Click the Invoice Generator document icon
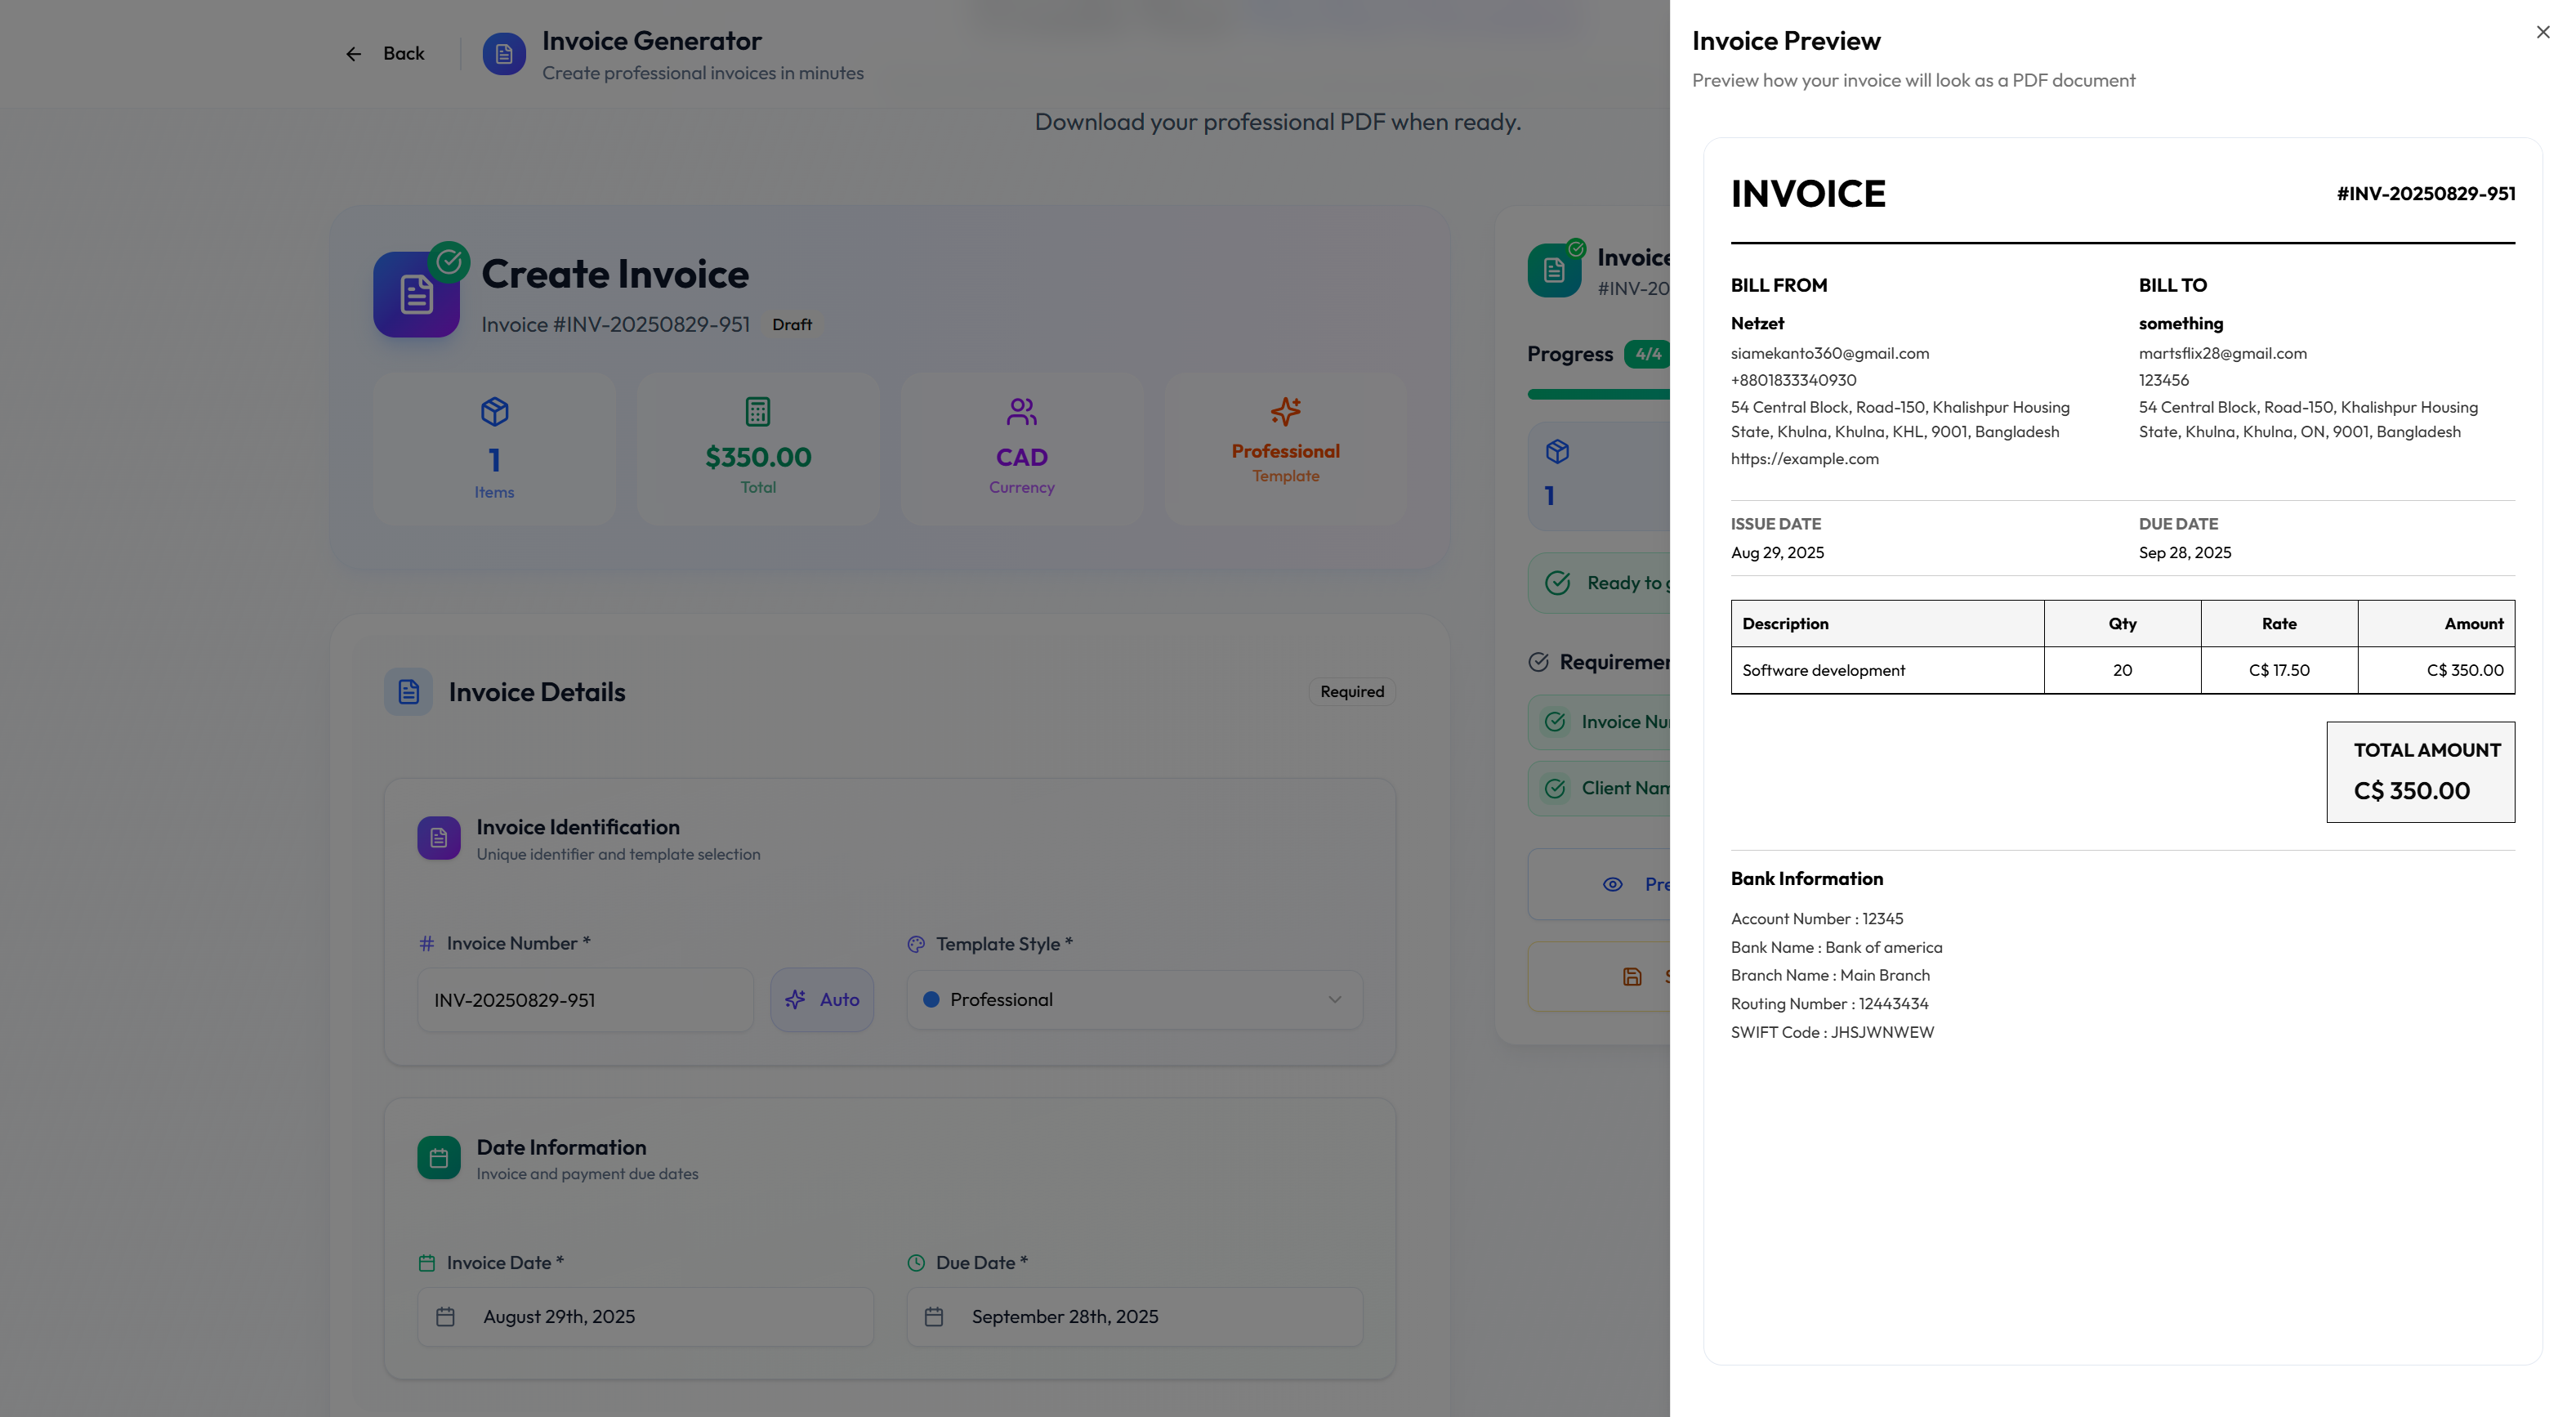 tap(504, 54)
